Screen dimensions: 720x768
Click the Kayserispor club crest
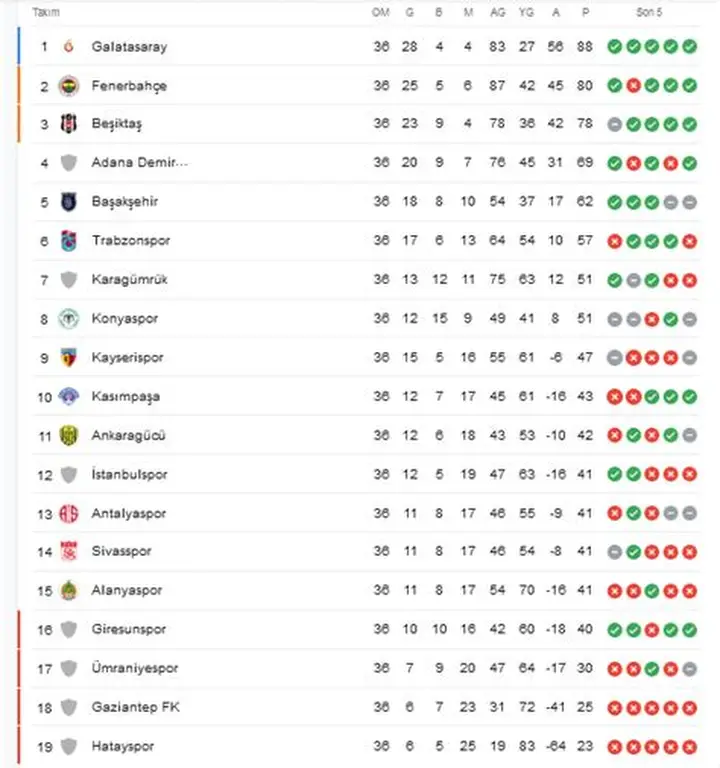coord(69,357)
